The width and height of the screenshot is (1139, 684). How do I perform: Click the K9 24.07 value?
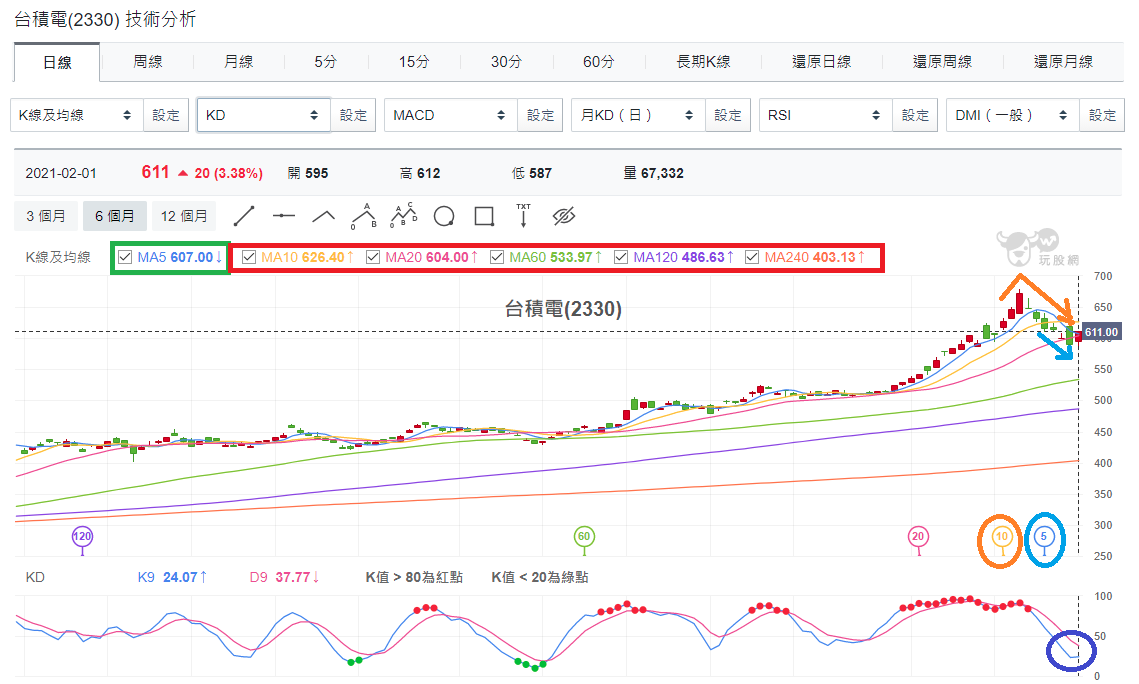click(173, 577)
